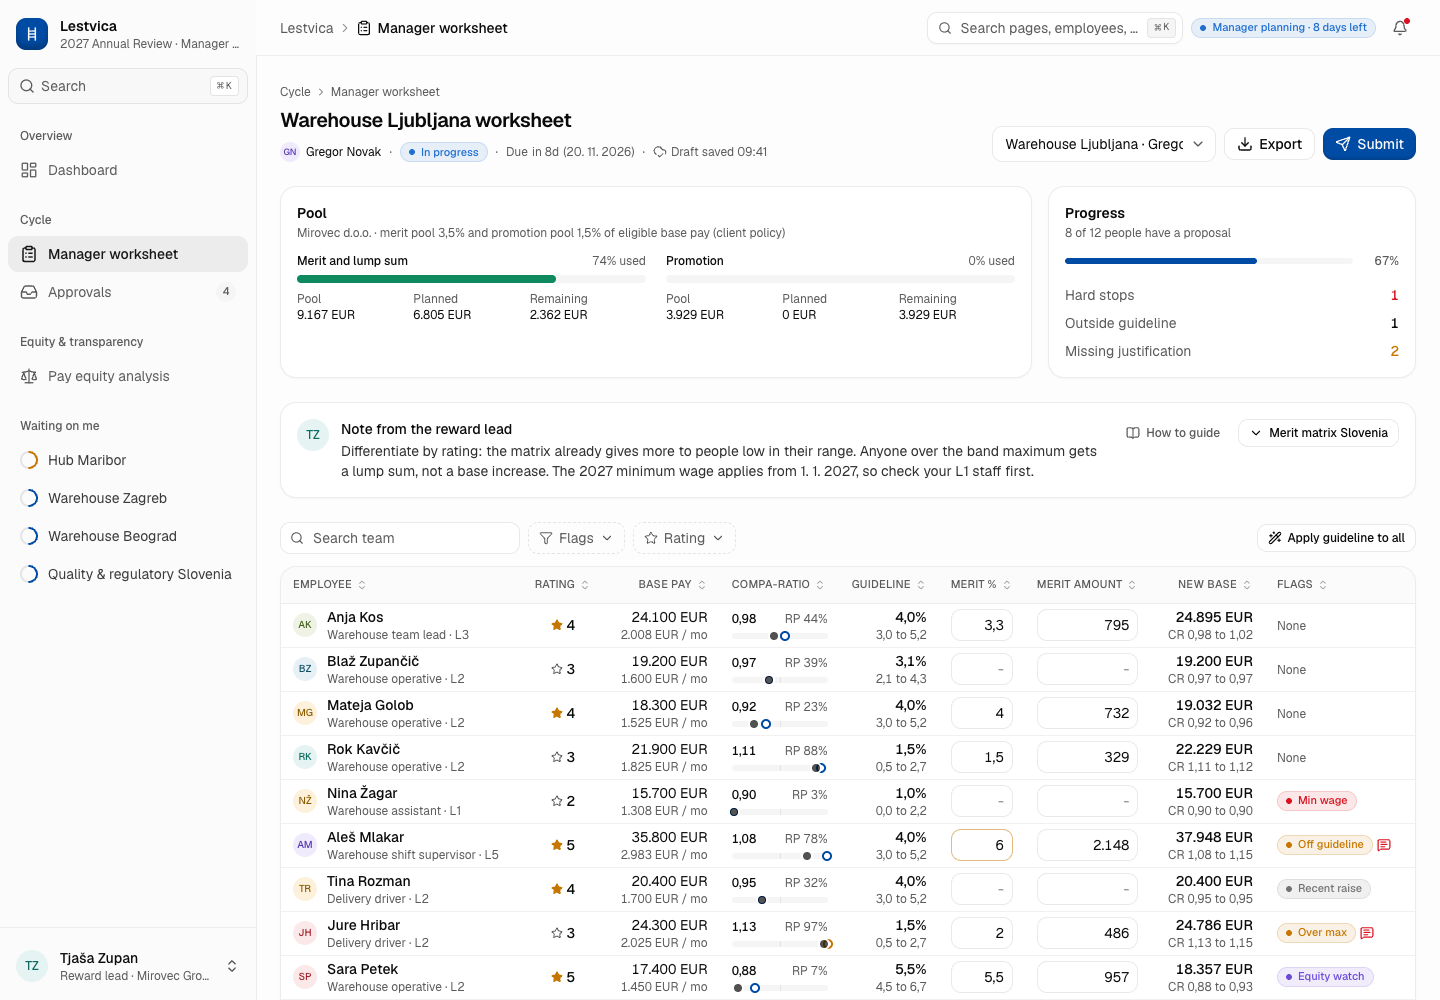Click merit amount field for Sara Petek
The width and height of the screenshot is (1440, 1000).
(1087, 977)
